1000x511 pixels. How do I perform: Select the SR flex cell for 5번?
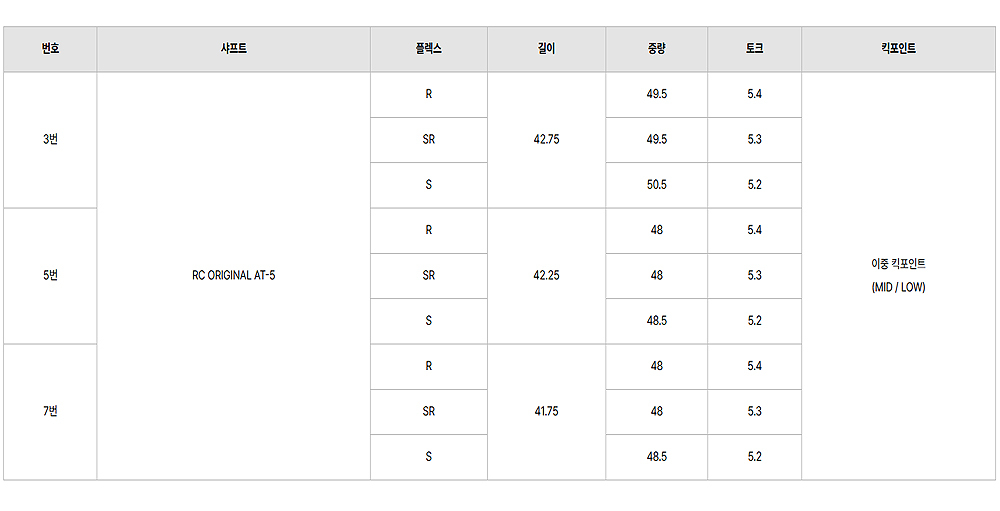[x=428, y=276]
